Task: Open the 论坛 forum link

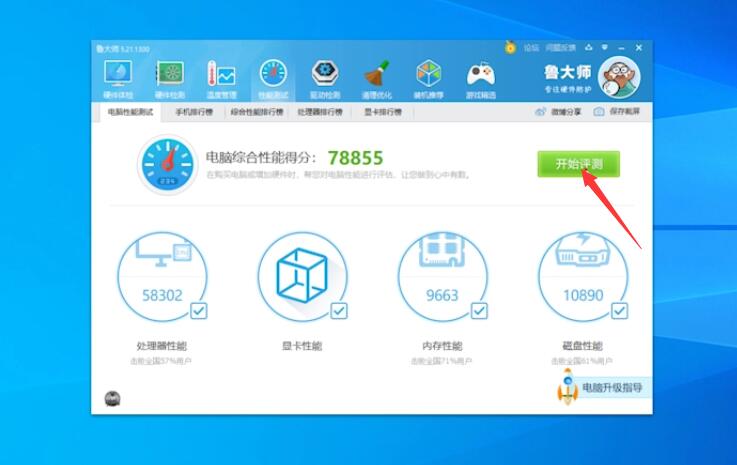Action: (x=531, y=47)
